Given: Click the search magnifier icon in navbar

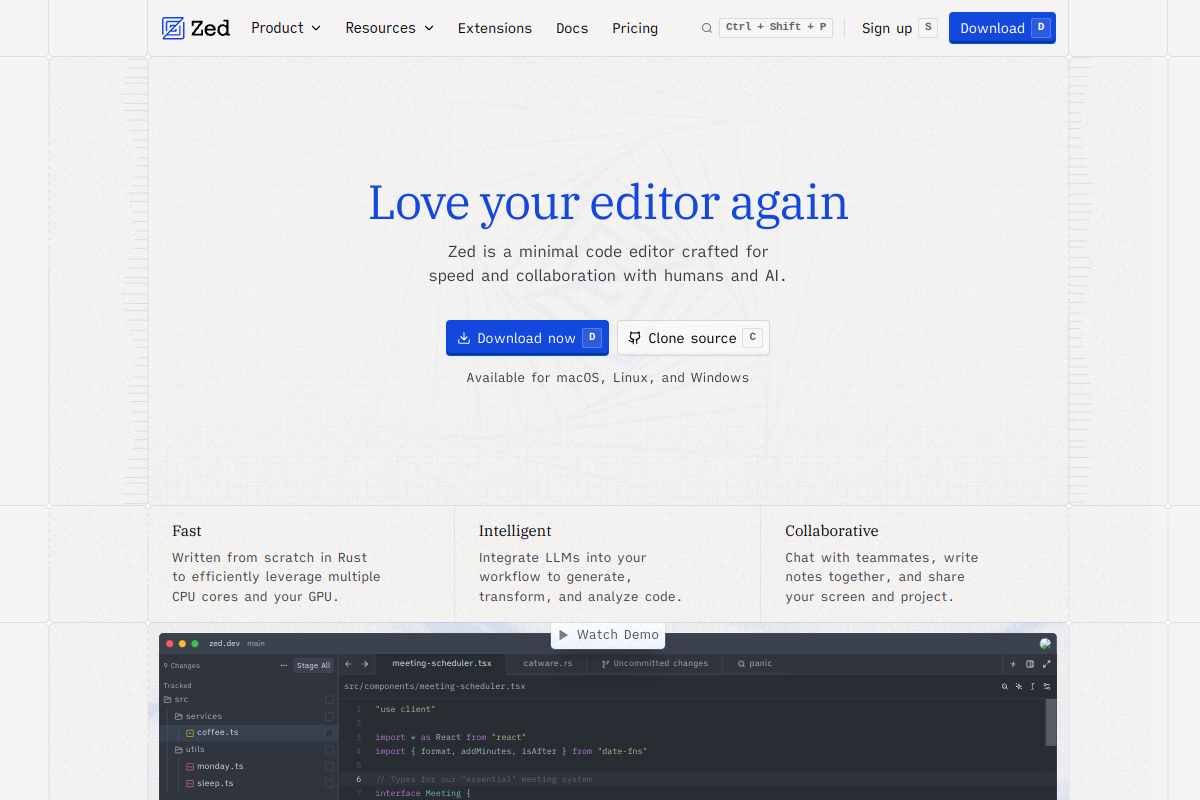Looking at the screenshot, I should coord(707,28).
